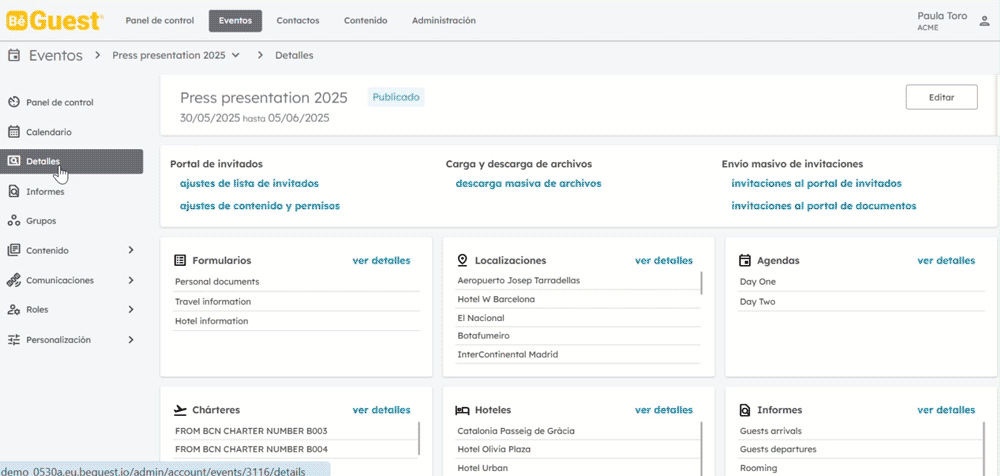Click the Personalización sliders icon

(x=14, y=339)
